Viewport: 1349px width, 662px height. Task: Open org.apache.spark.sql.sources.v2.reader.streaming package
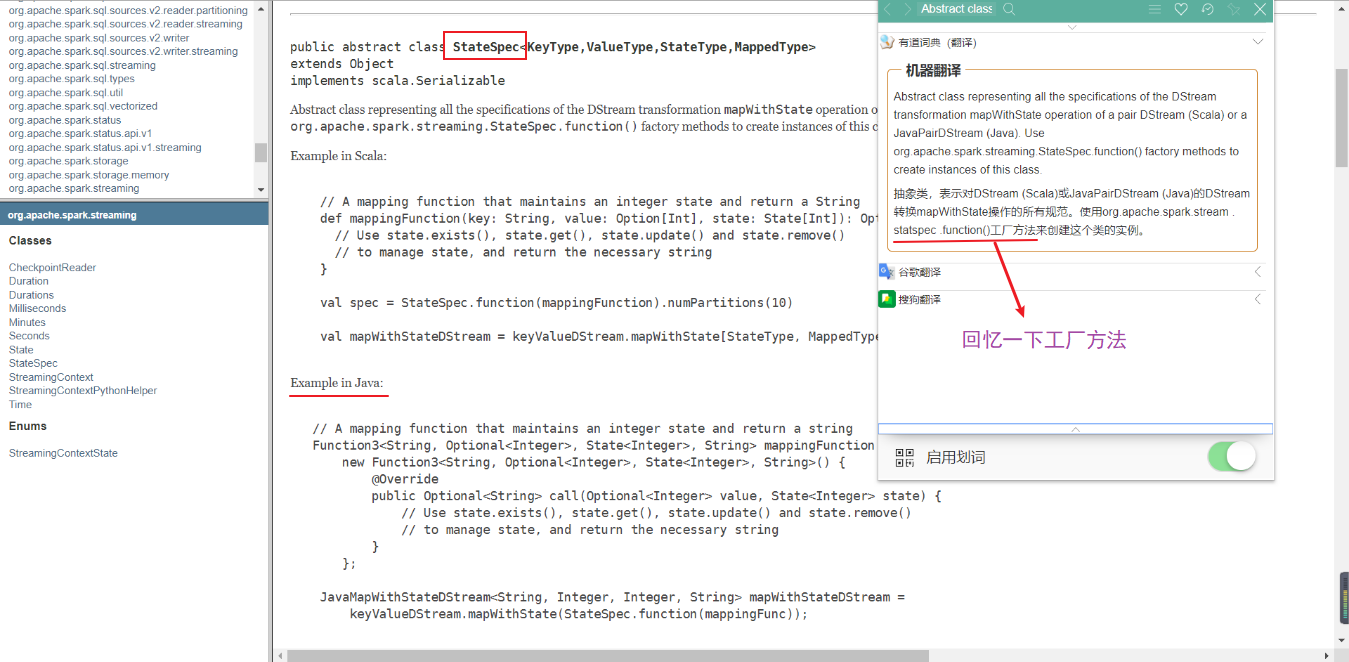(x=125, y=24)
